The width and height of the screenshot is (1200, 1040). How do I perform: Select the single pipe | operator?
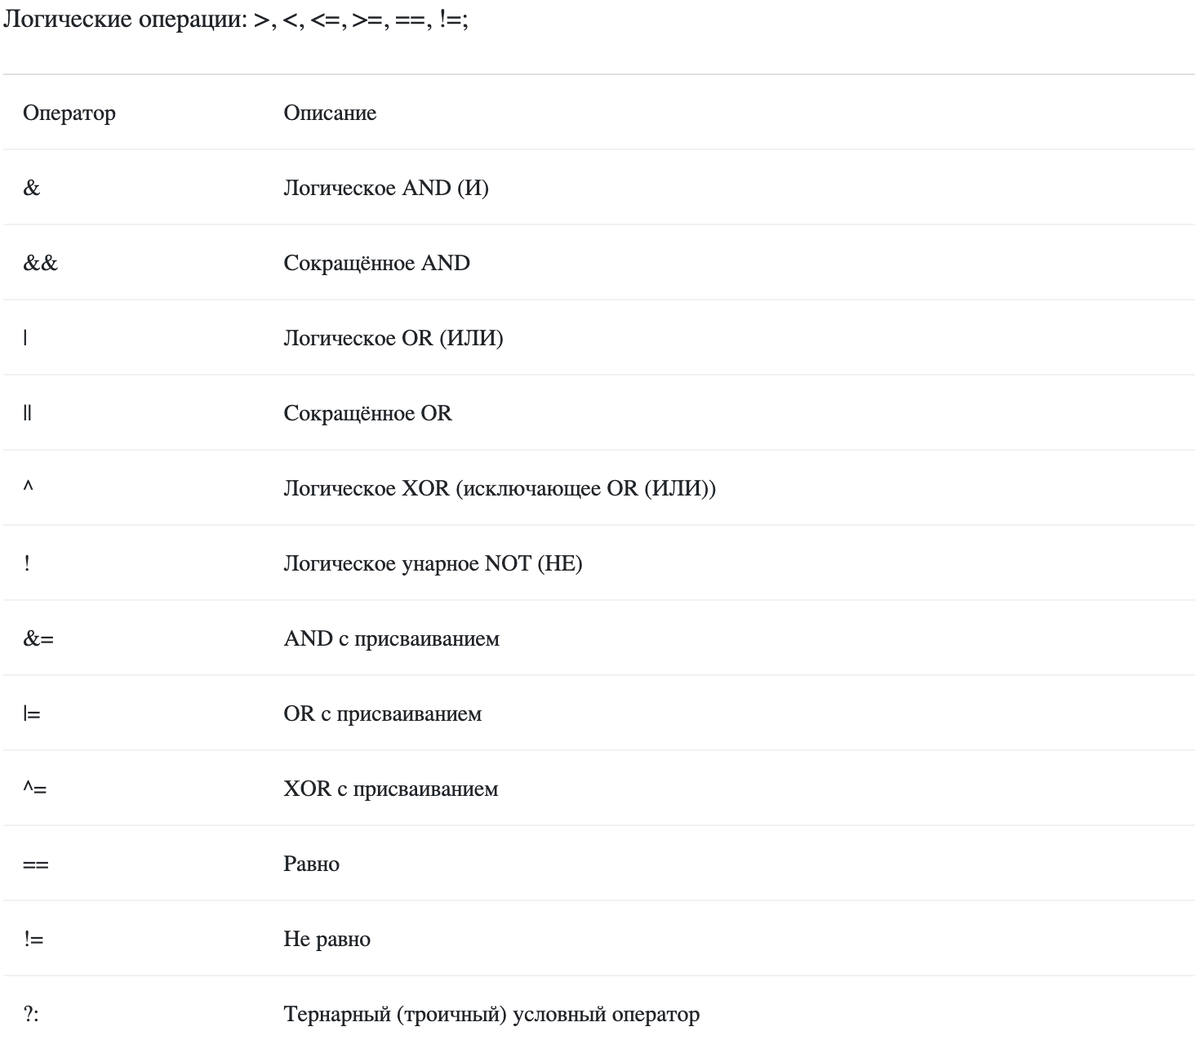click(x=25, y=338)
